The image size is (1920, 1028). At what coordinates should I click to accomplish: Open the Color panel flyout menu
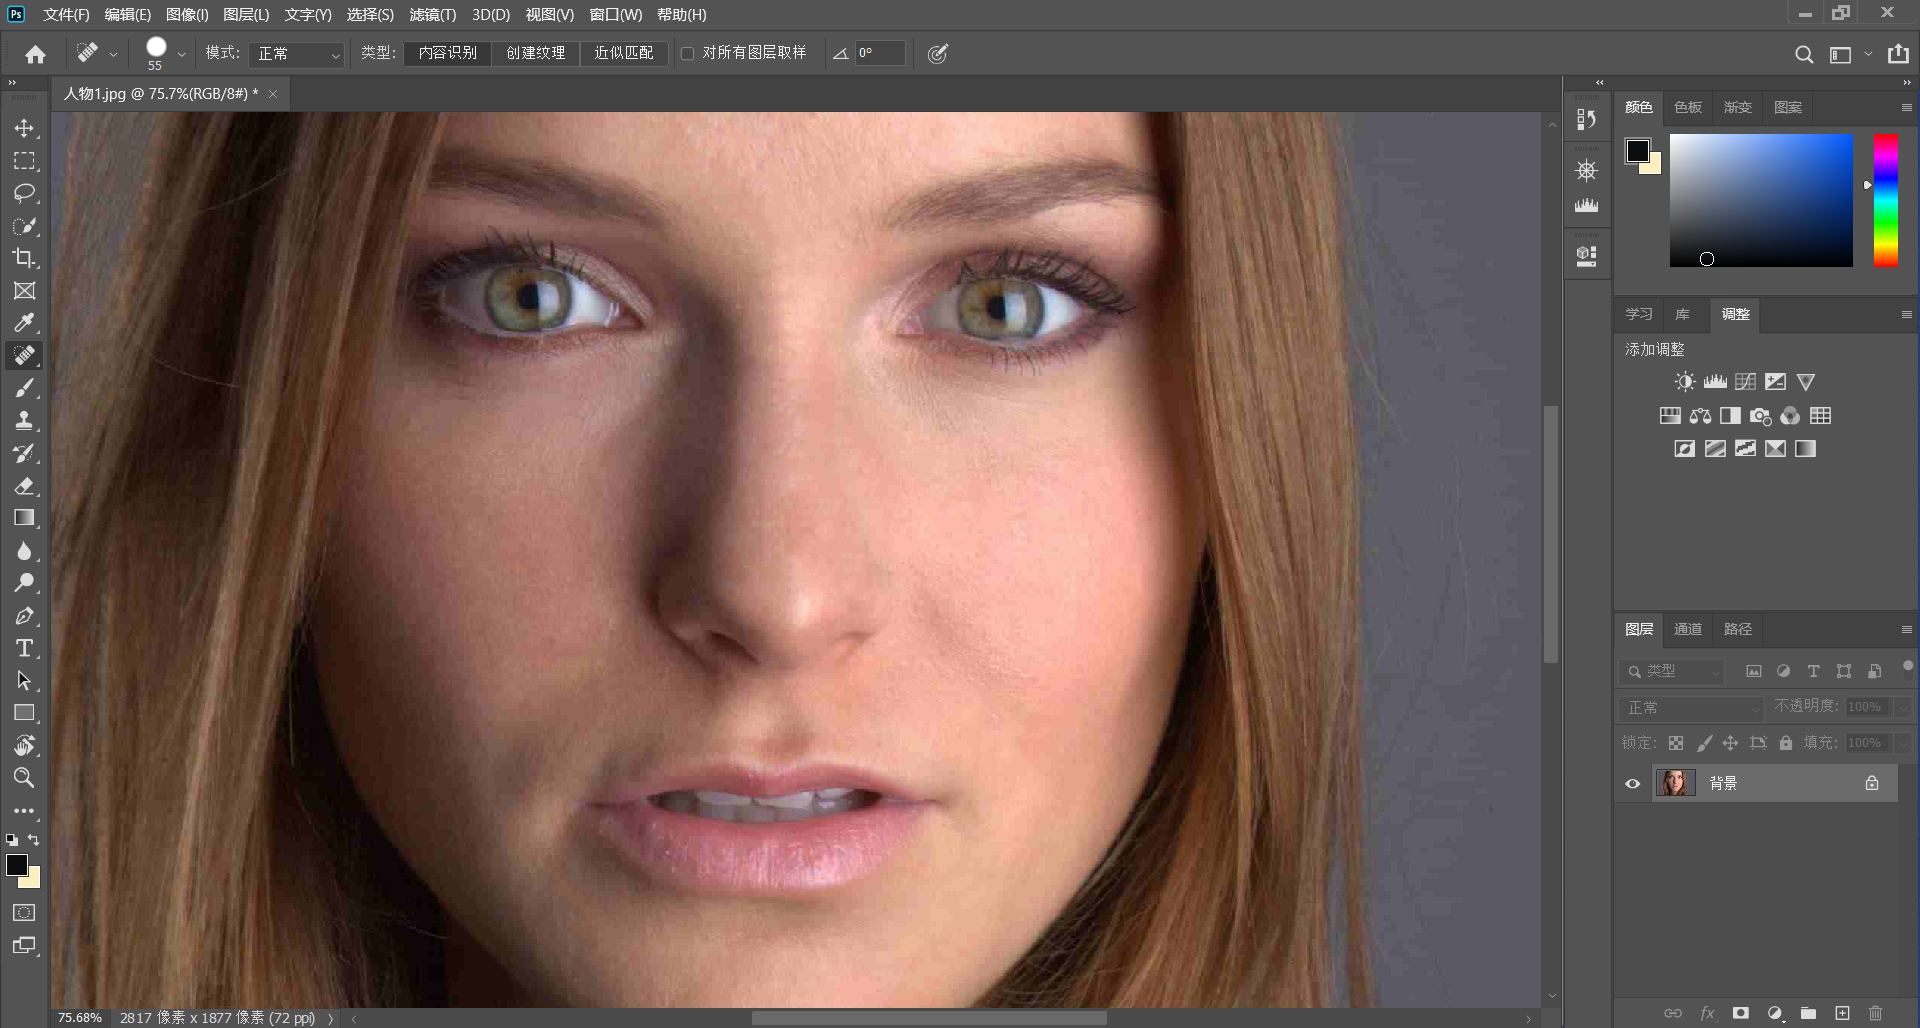[x=1906, y=107]
